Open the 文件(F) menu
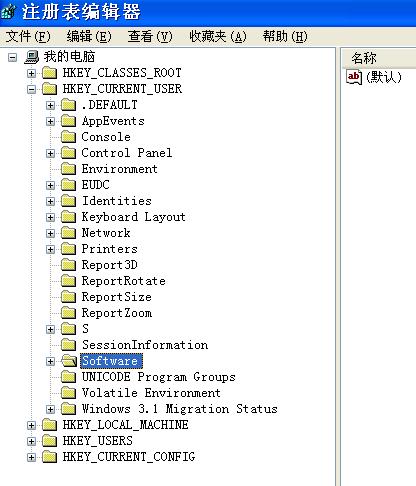This screenshot has height=486, width=416. (x=28, y=36)
